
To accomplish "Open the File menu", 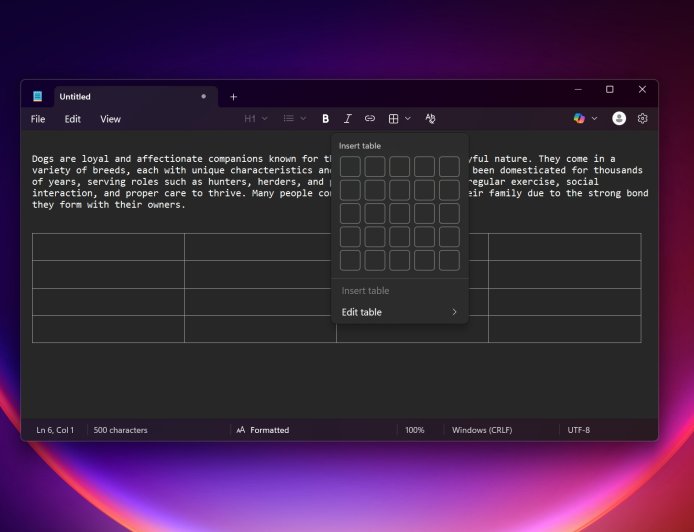I will coord(38,119).
